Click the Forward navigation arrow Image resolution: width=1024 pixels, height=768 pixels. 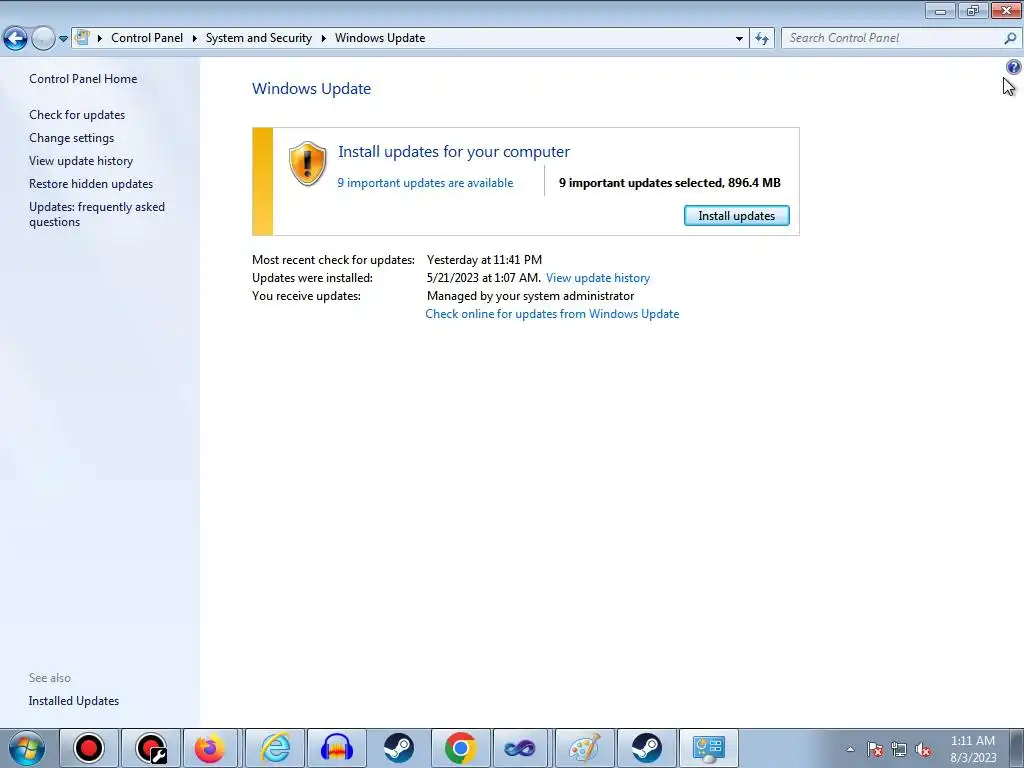(x=43, y=39)
